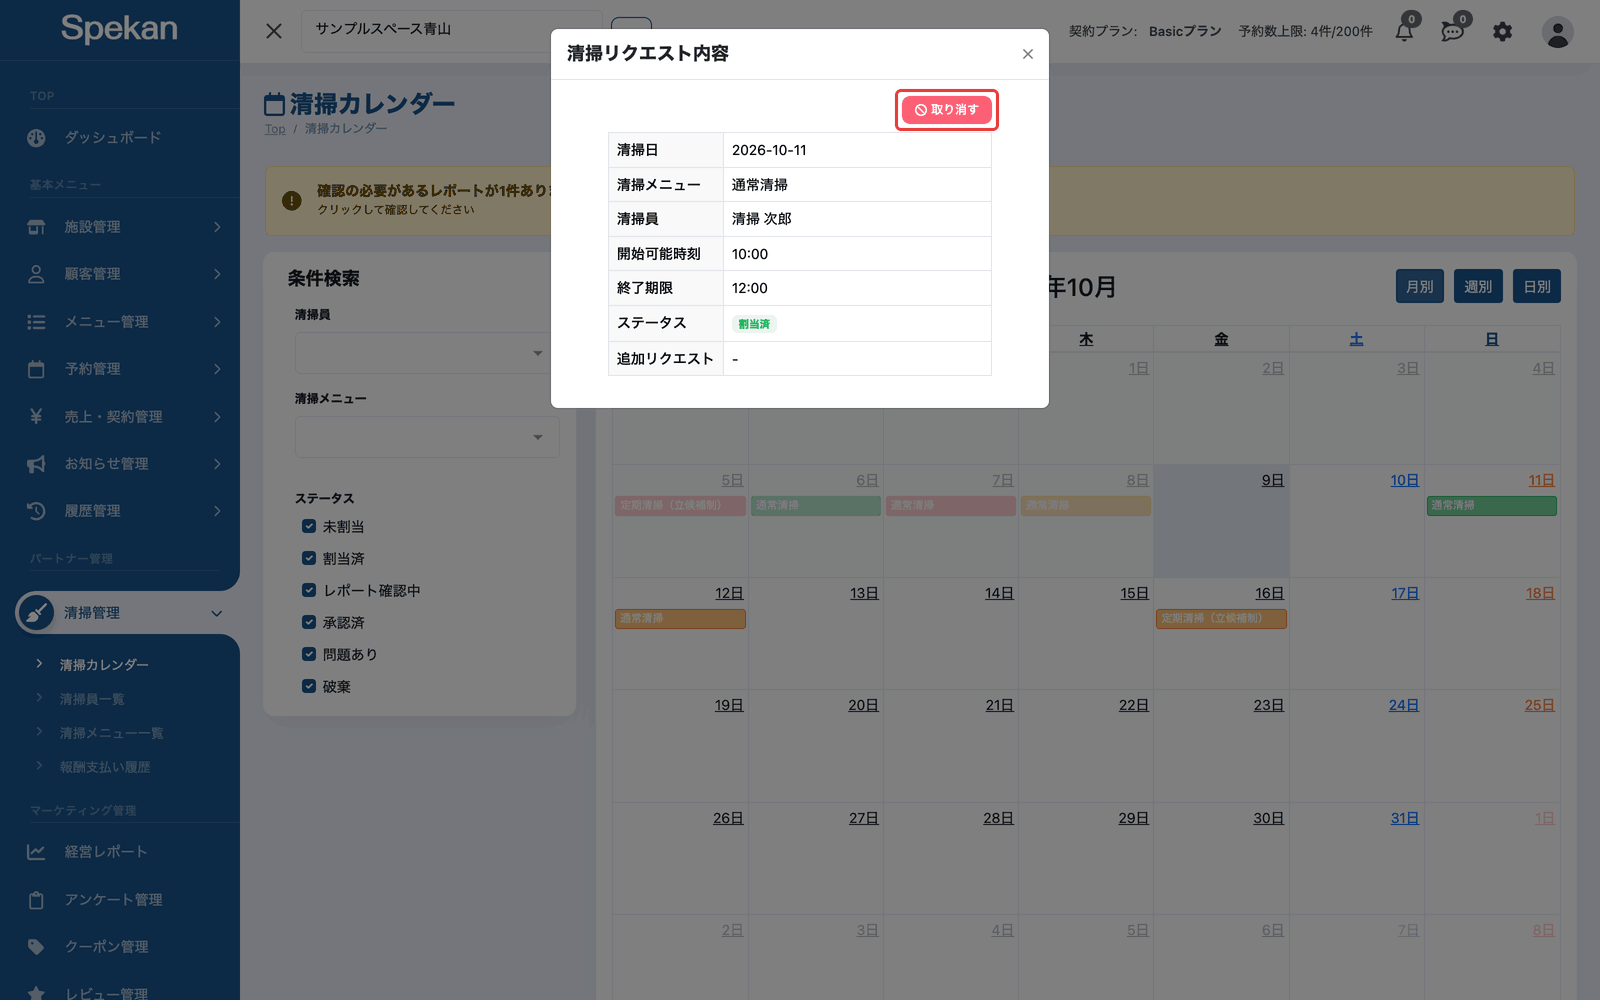Screen dimensions: 1600x1000
Task: Click the 施設管理 store icon
Action: click(x=37, y=227)
